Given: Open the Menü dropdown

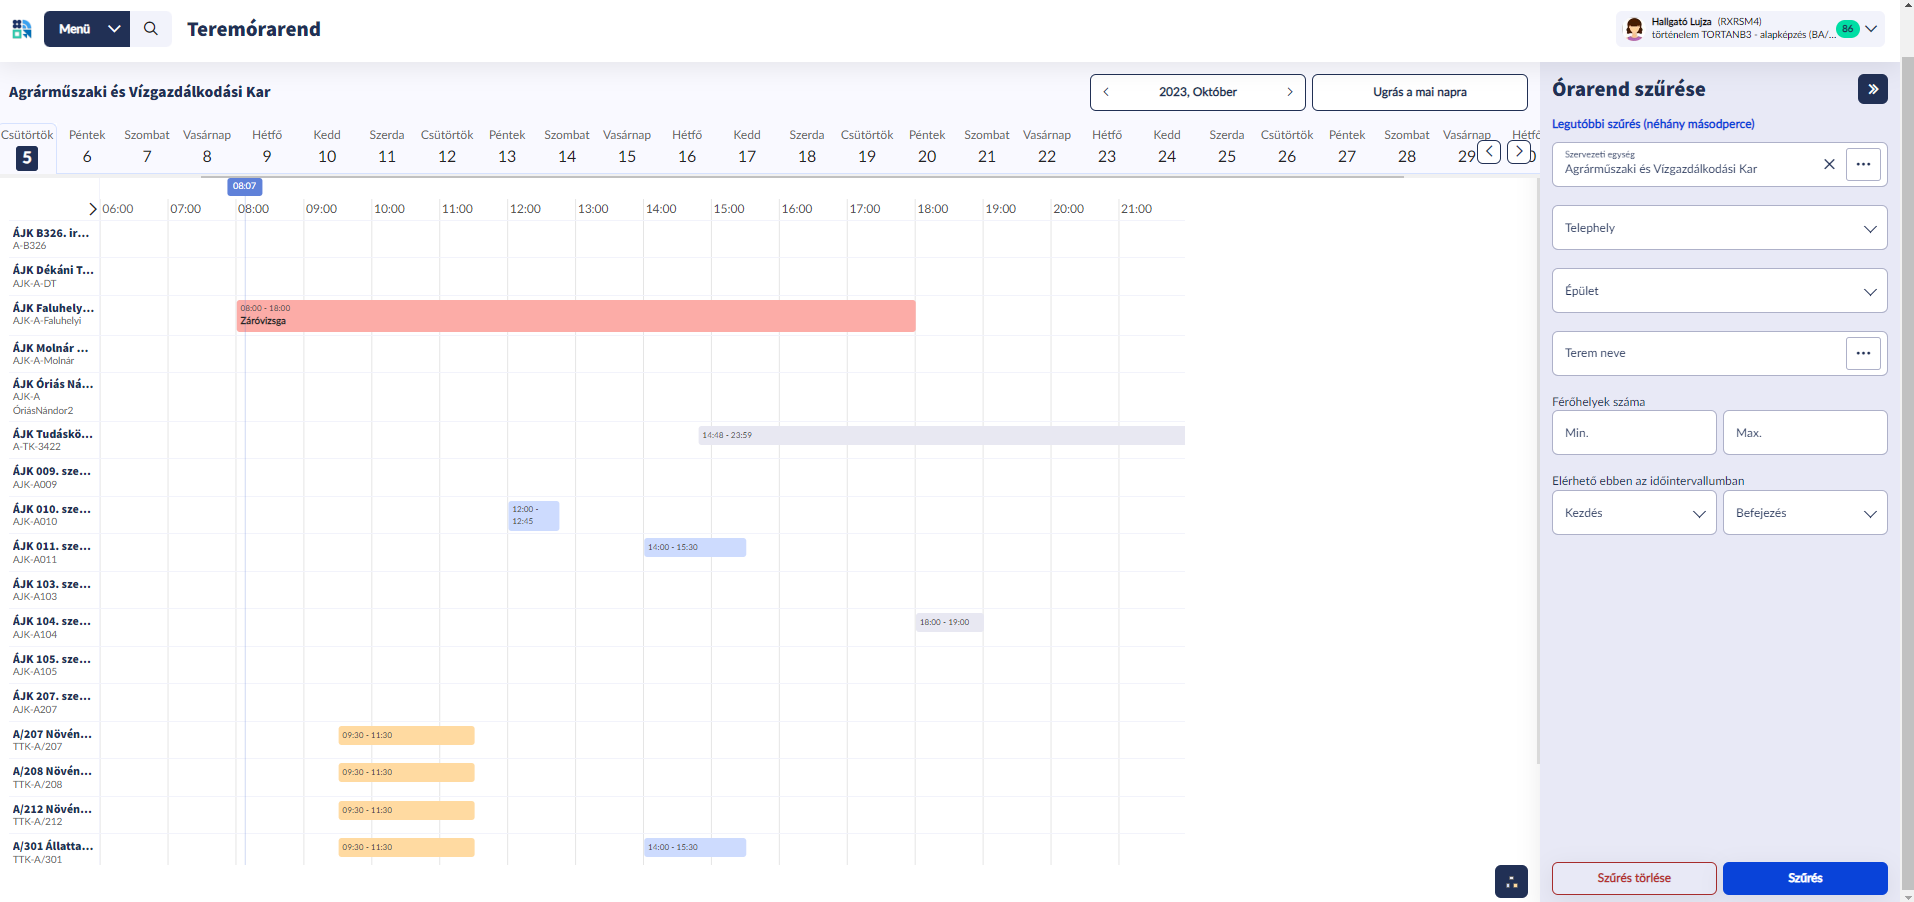Looking at the screenshot, I should tap(87, 29).
